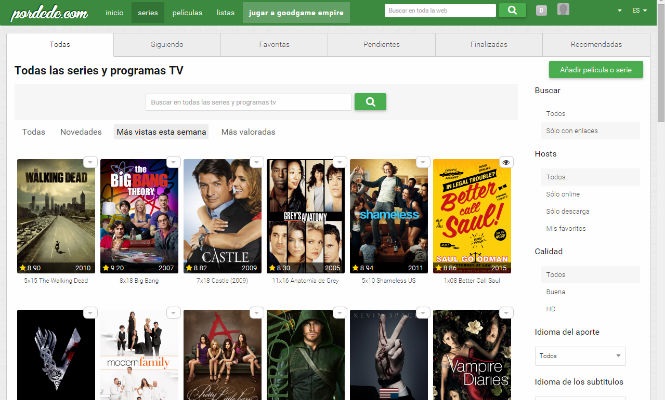Open The Big Bang Theory poster
The height and width of the screenshot is (400, 665).
click(139, 216)
